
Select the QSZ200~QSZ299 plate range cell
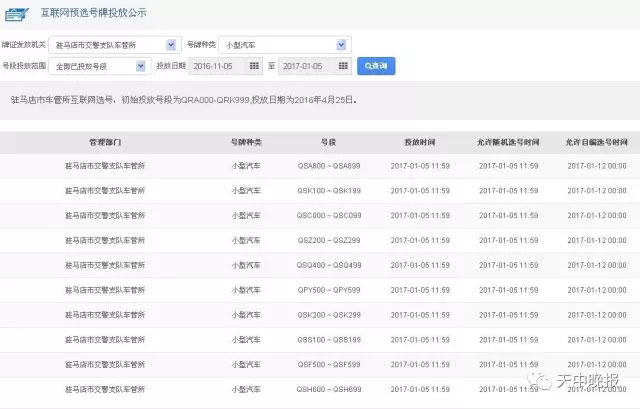(x=329, y=240)
